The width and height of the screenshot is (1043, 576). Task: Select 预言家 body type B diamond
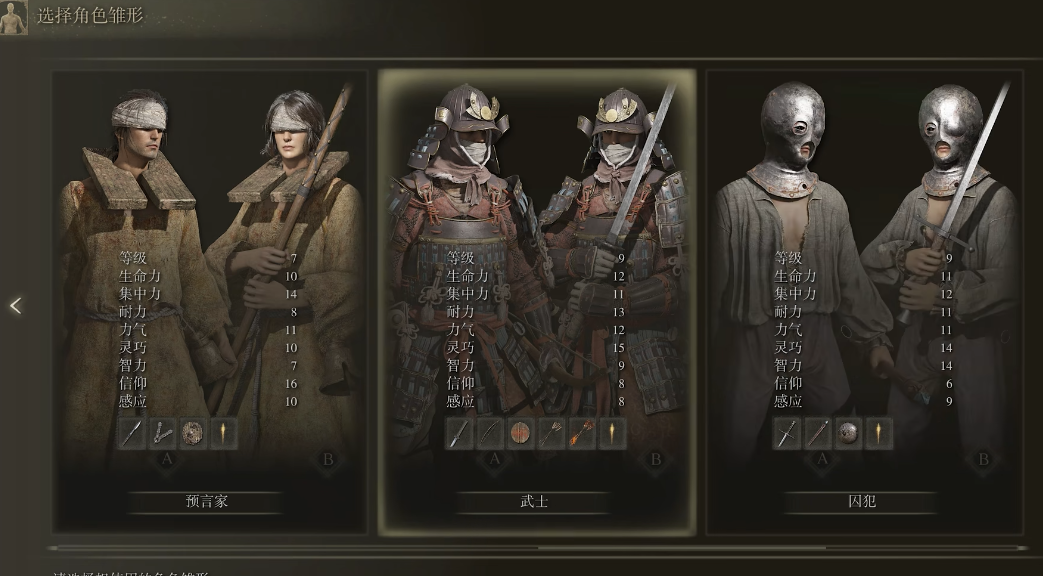point(327,460)
